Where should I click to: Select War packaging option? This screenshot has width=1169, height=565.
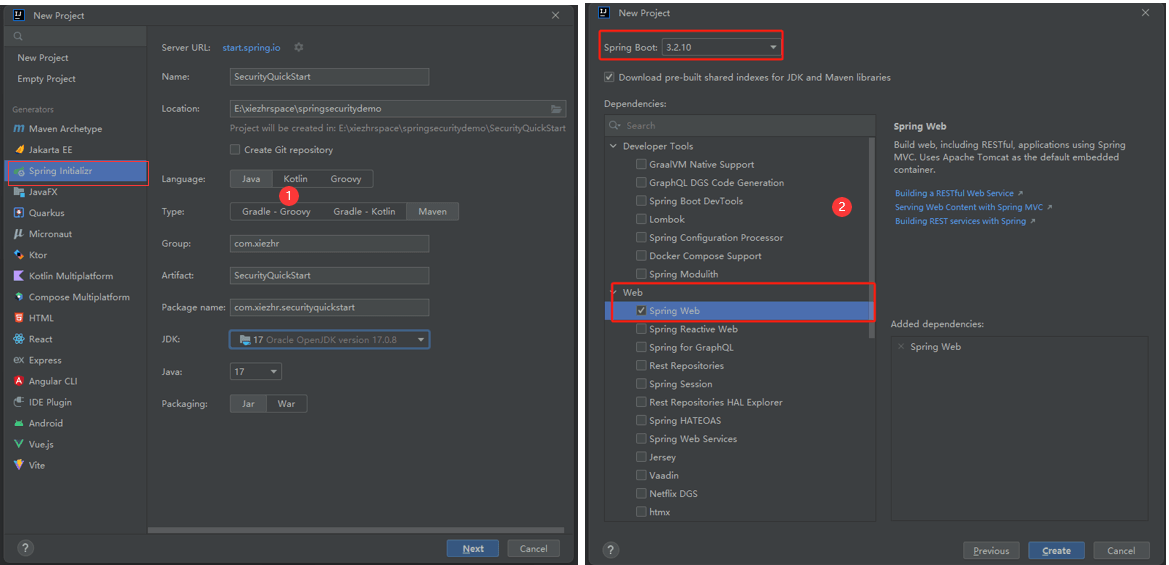point(286,404)
